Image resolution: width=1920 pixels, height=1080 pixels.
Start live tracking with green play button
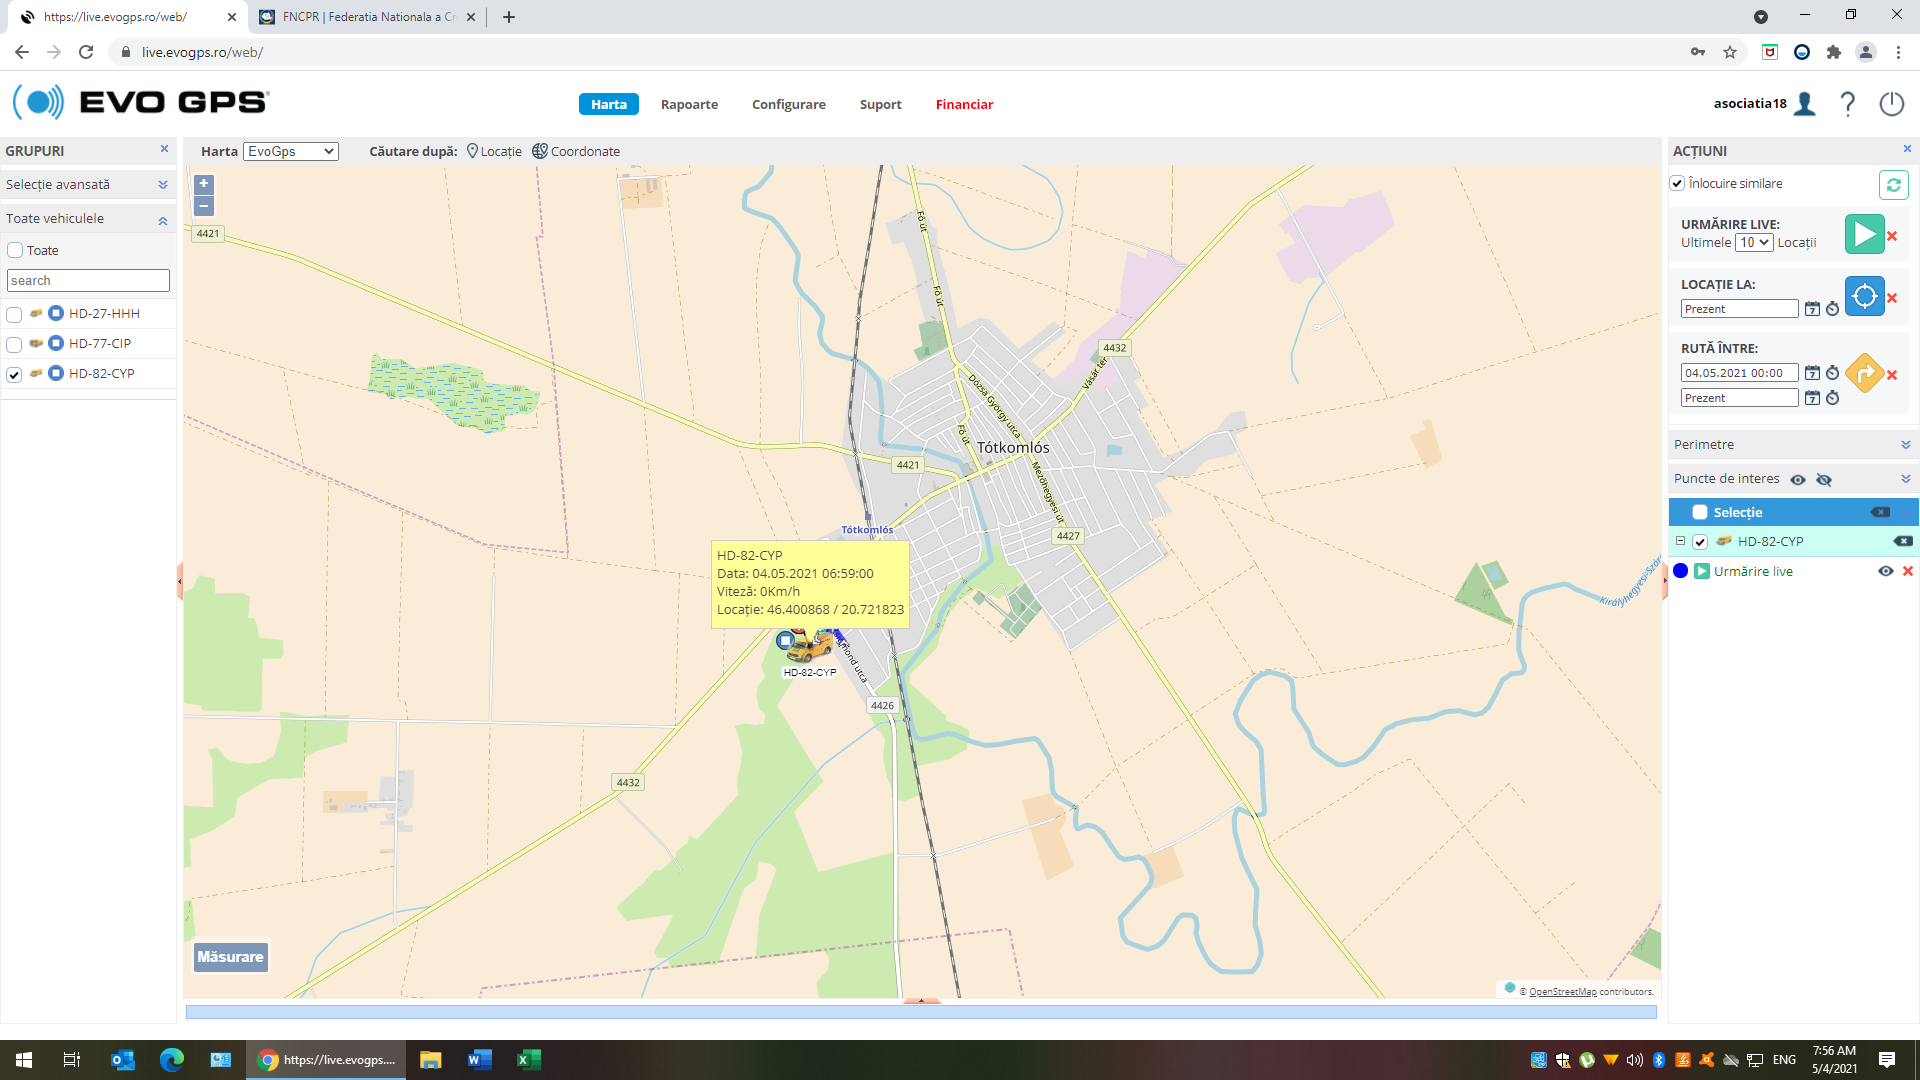click(1864, 235)
